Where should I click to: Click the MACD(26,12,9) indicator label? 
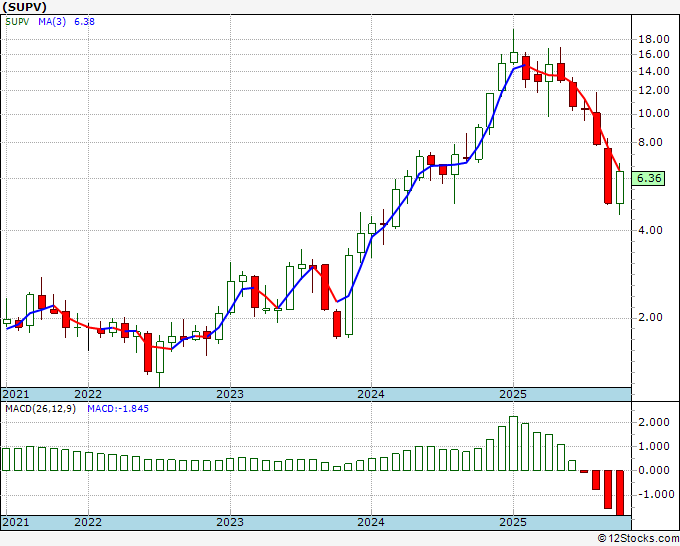pyautogui.click(x=40, y=409)
